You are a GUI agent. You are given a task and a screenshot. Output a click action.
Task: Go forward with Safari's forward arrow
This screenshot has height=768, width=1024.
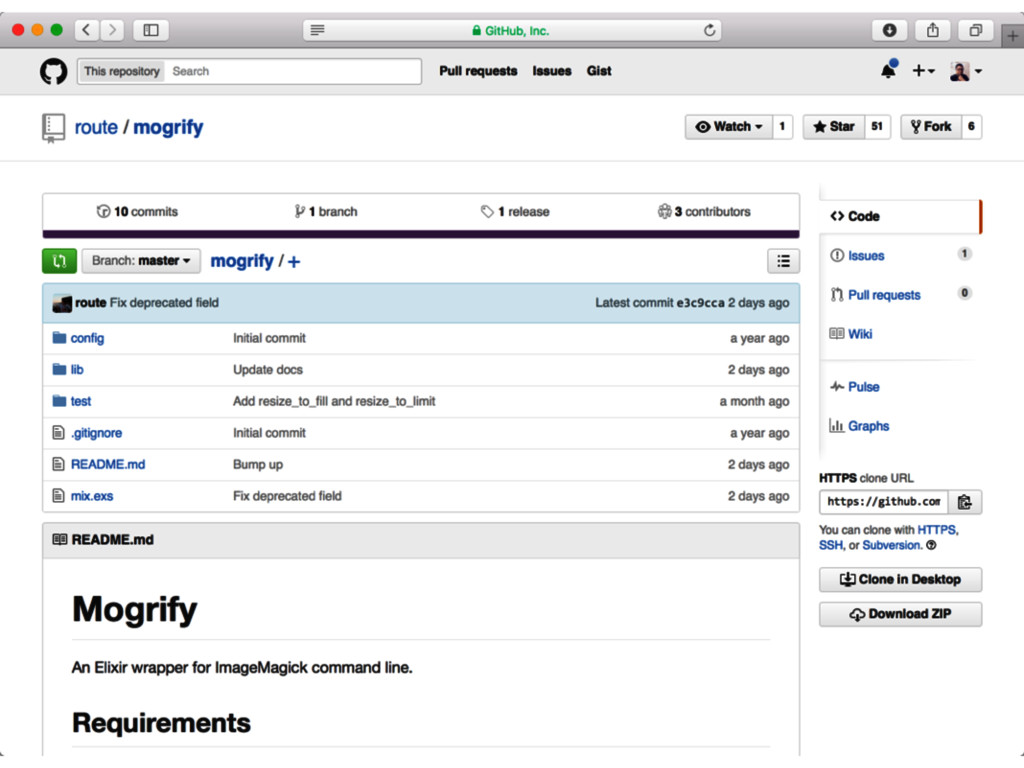tap(112, 30)
